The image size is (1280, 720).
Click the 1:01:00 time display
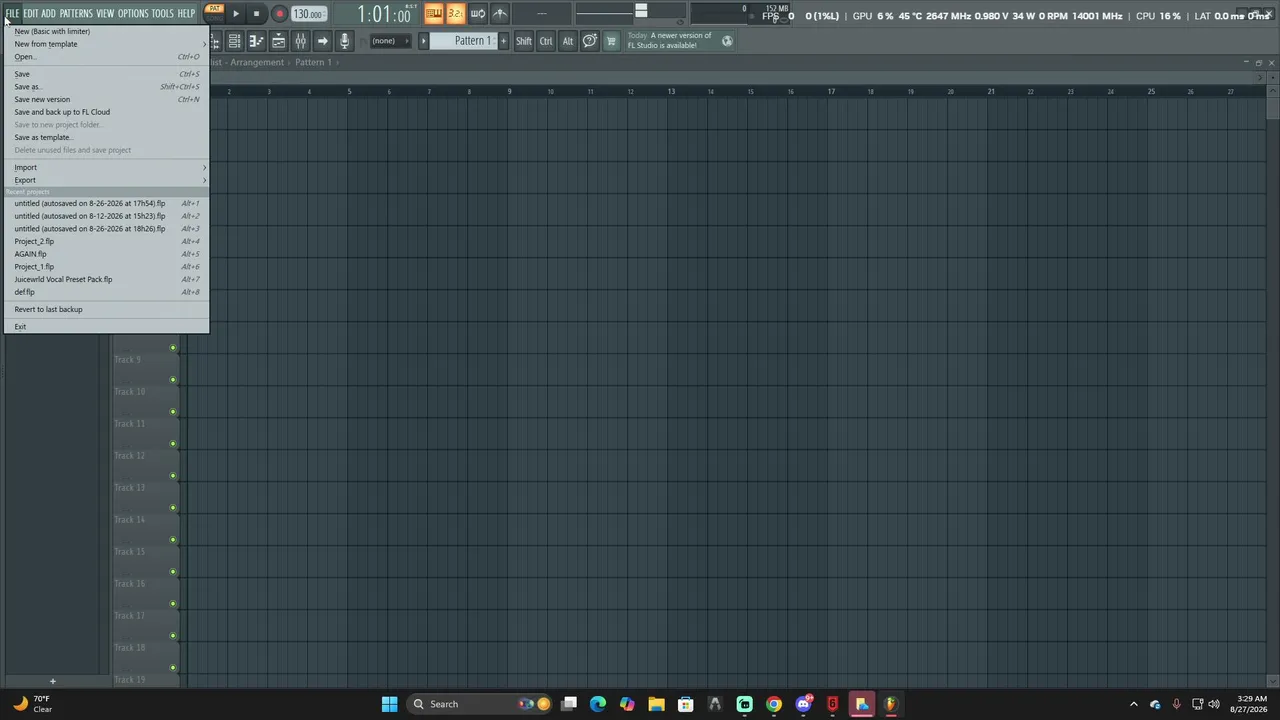(384, 14)
